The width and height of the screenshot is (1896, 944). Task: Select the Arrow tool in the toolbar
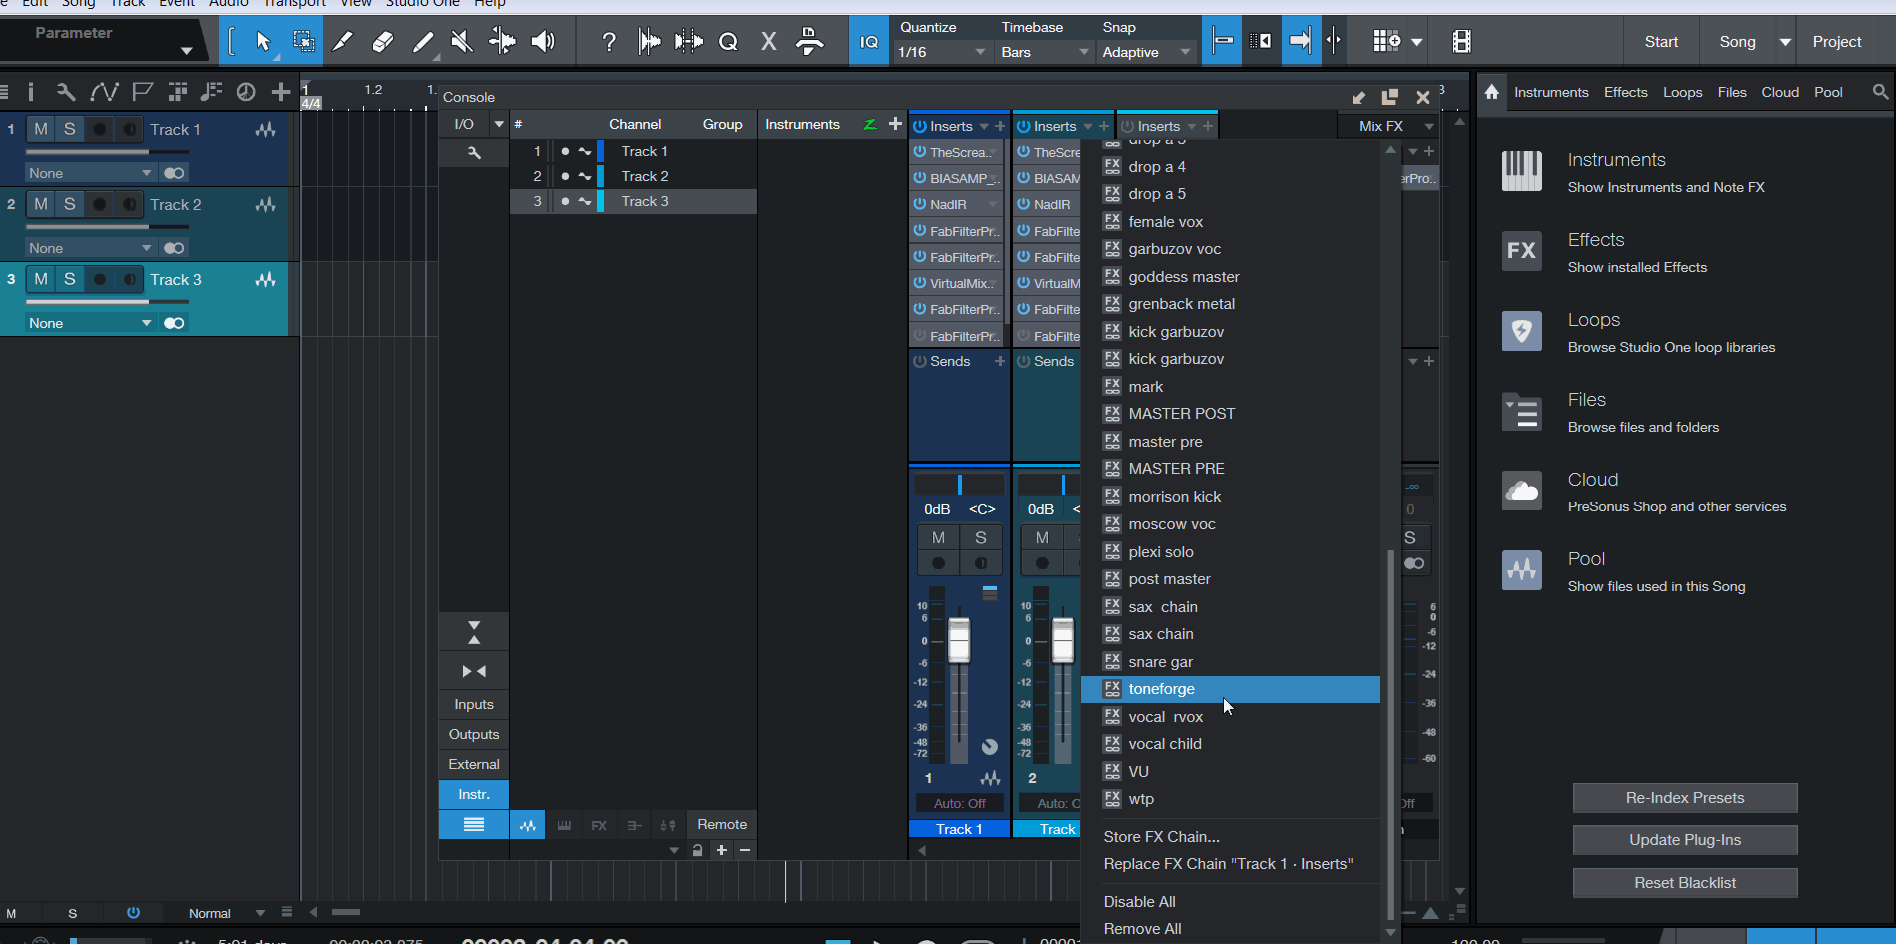263,41
